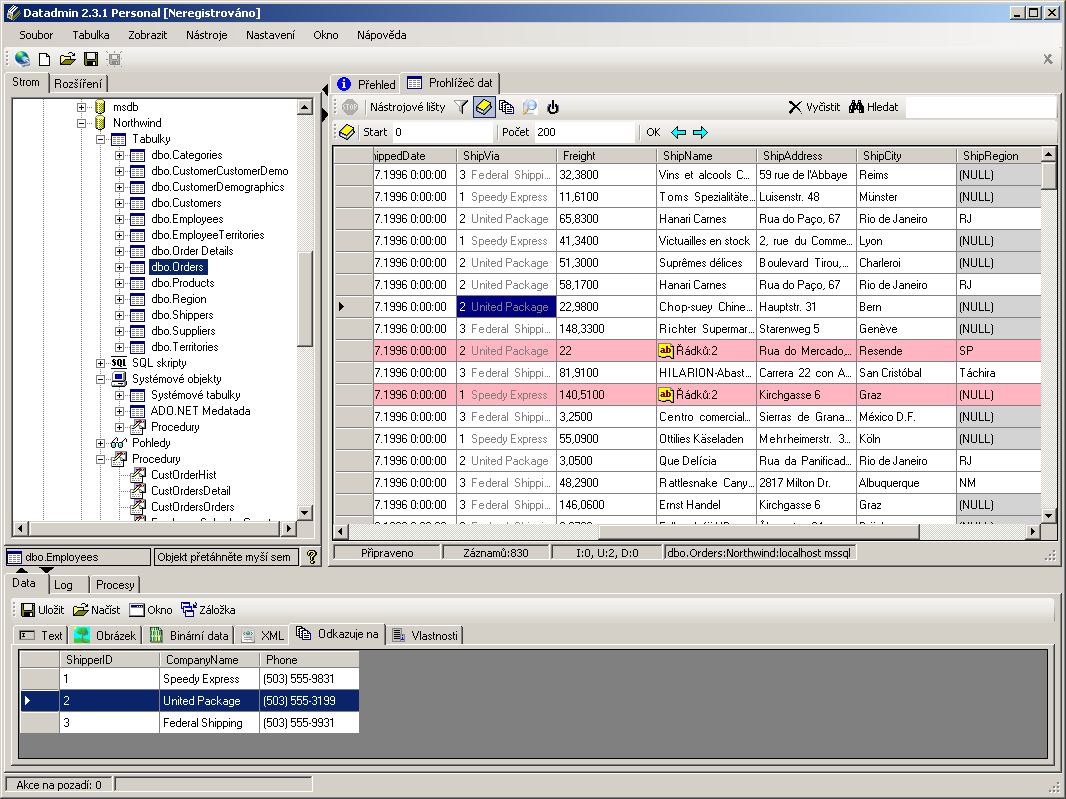Click the ab icon in Resende row ShipName
The width and height of the screenshot is (1066, 799).
pos(666,351)
